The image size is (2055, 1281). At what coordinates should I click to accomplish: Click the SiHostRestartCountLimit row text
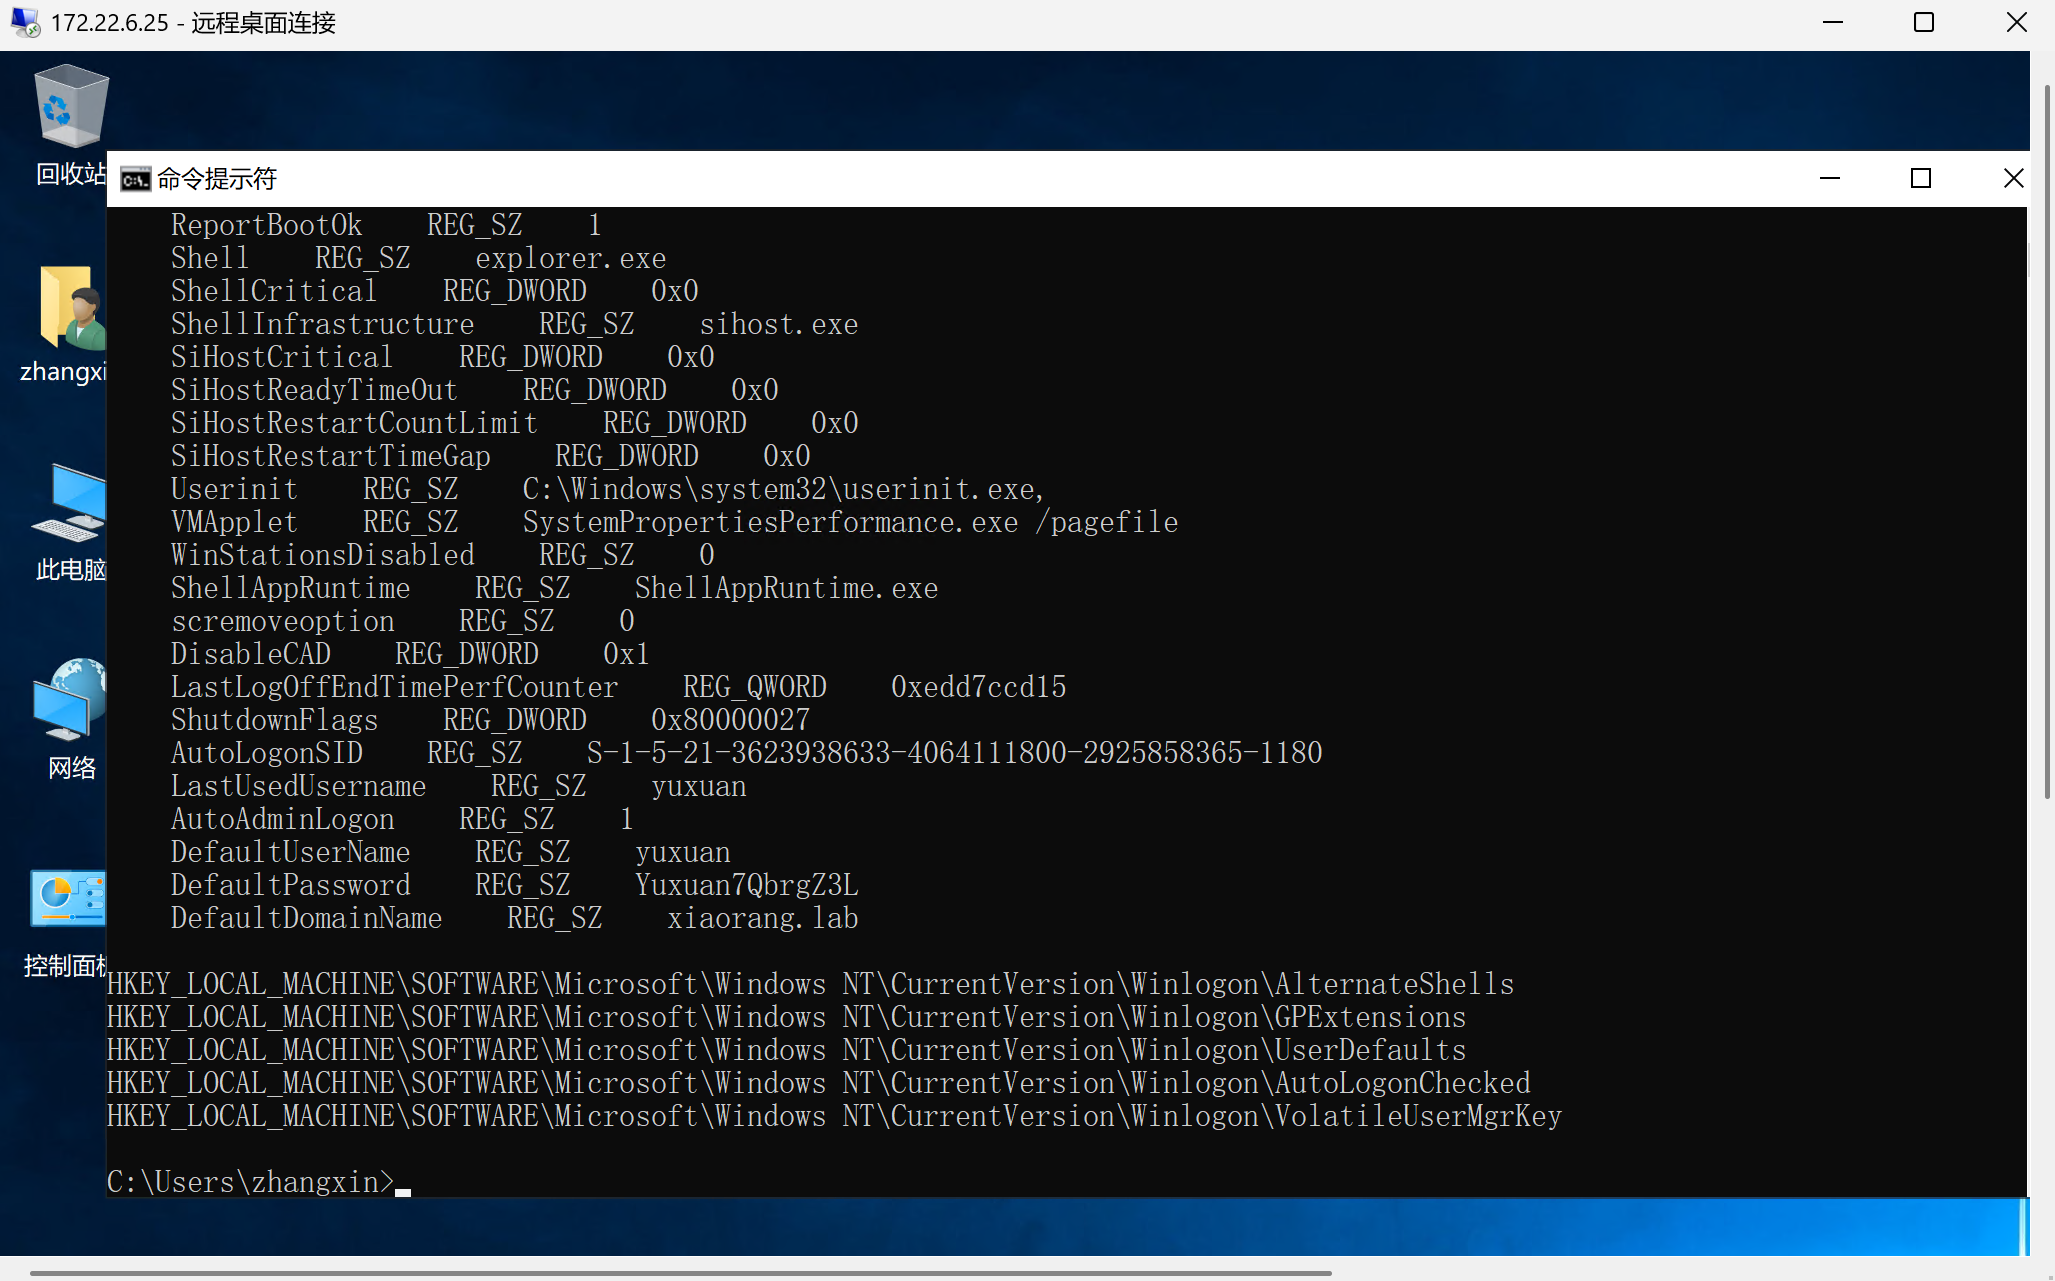[514, 423]
